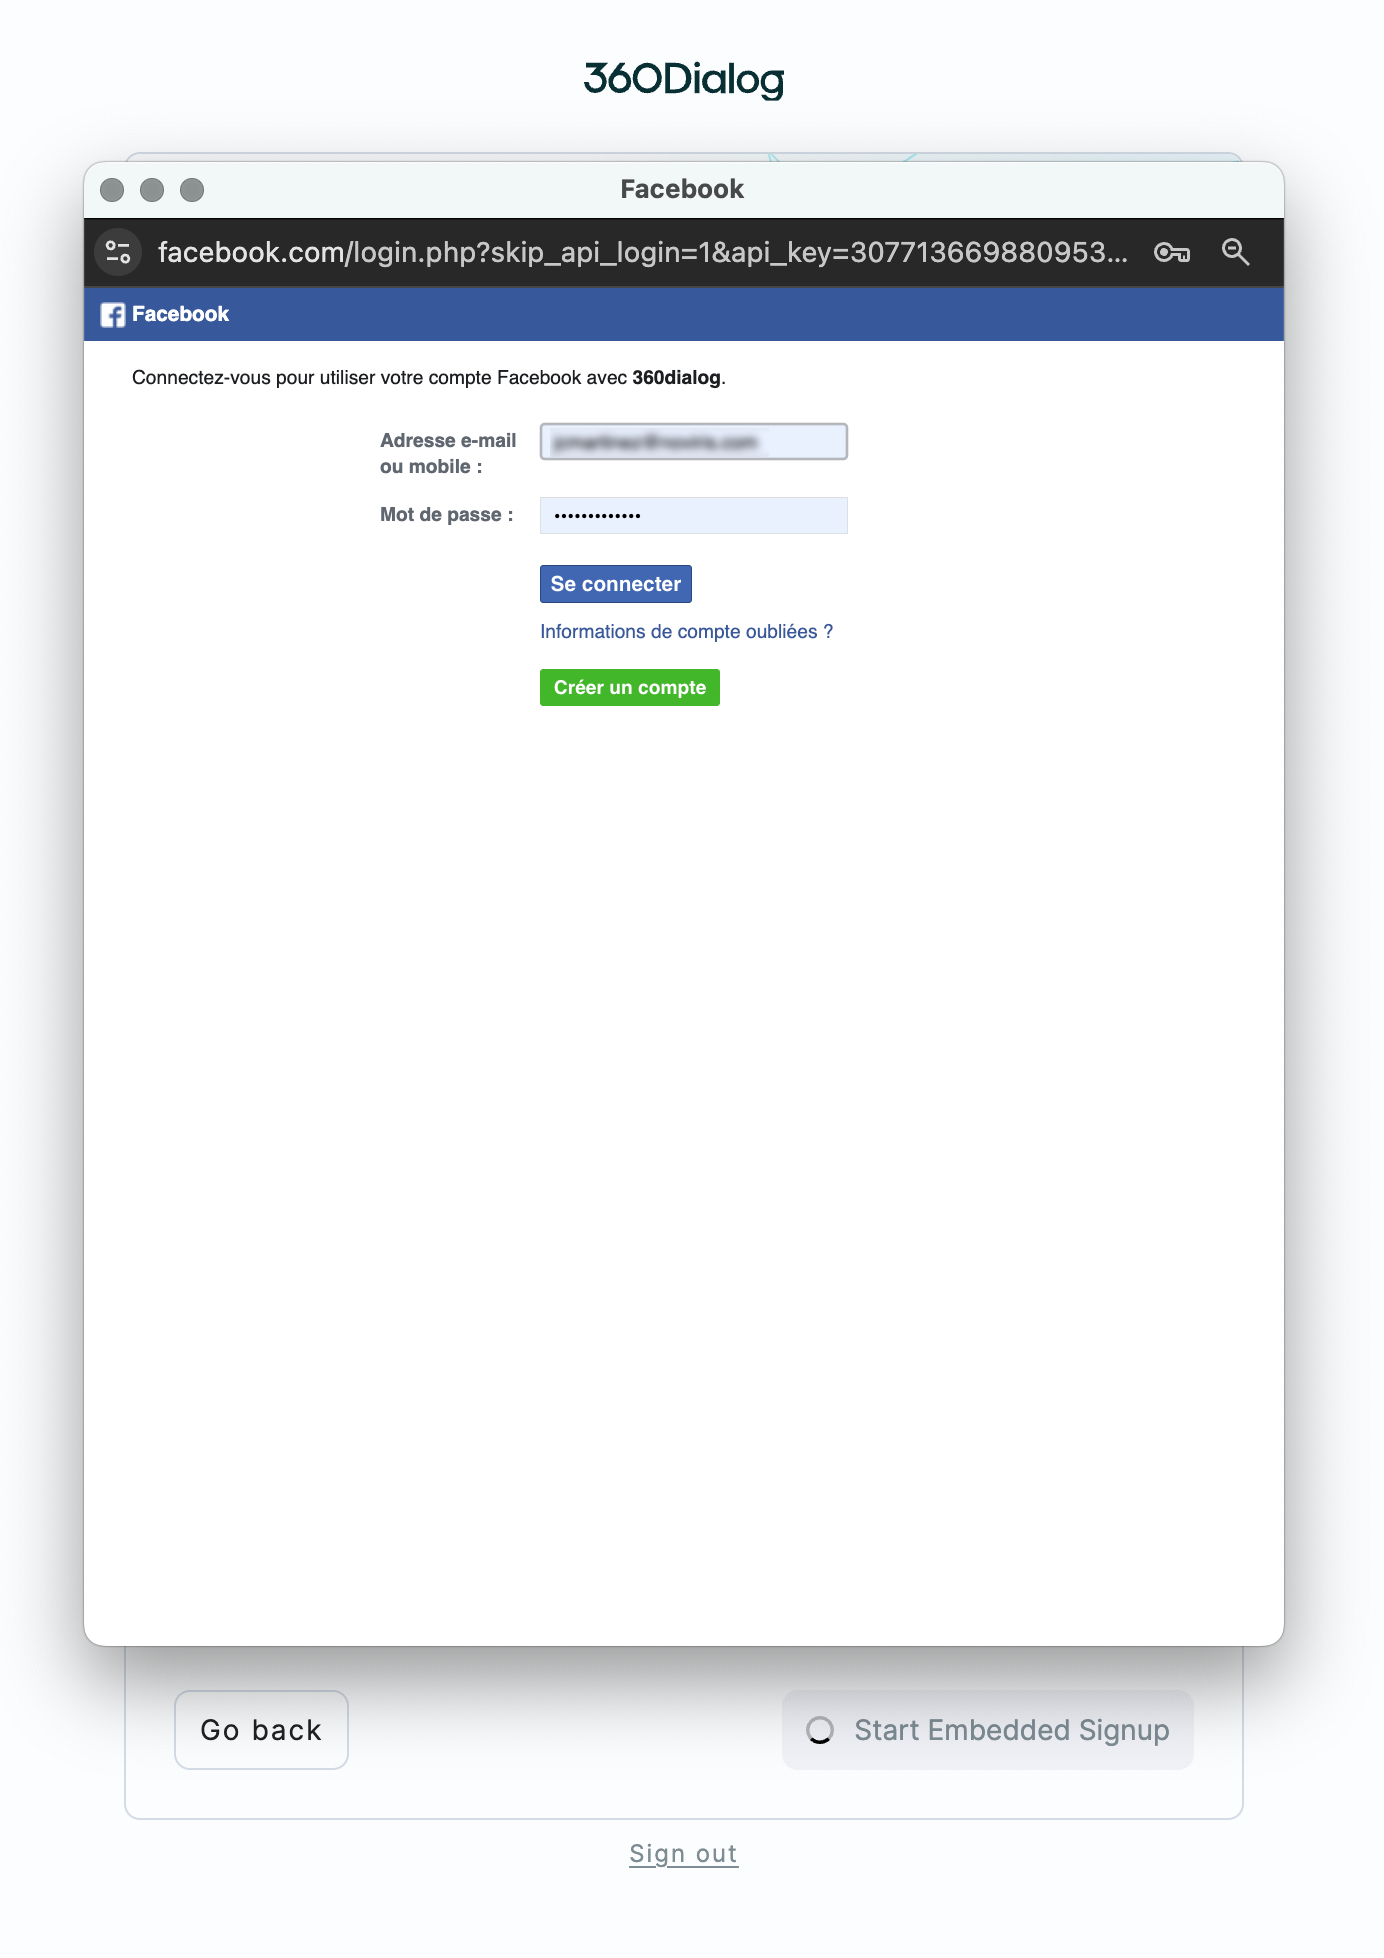Click the Go back button

[x=261, y=1730]
